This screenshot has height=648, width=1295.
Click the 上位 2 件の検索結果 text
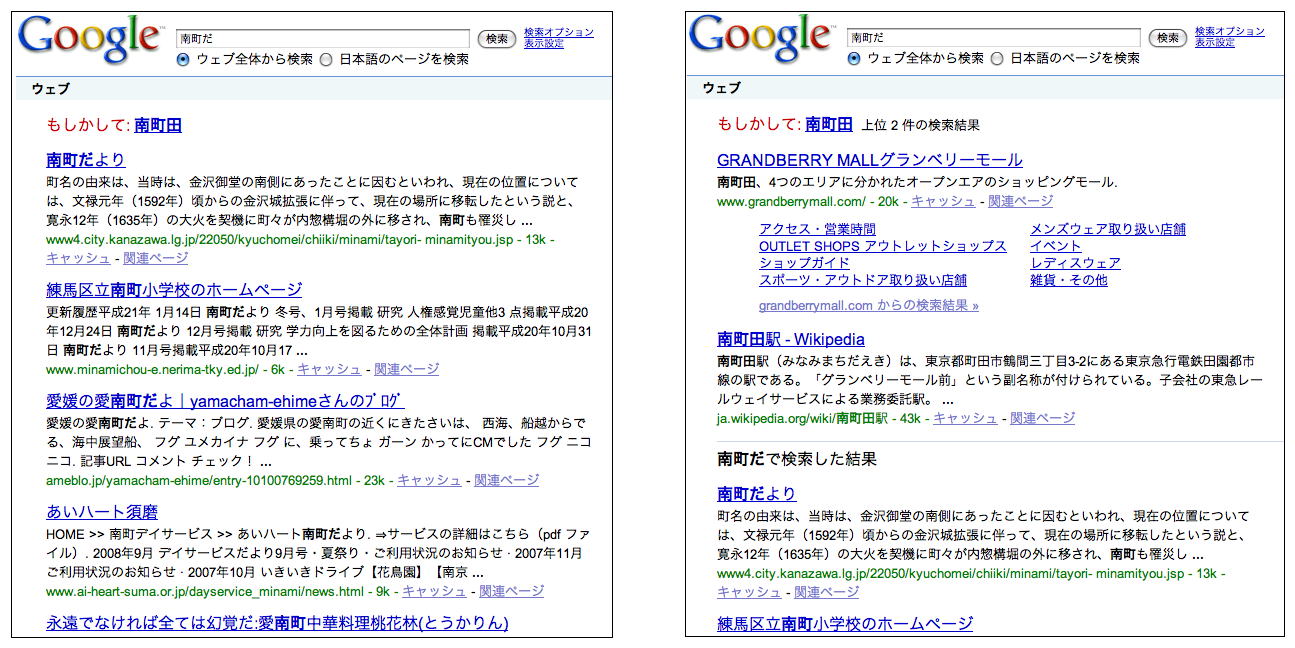pos(920,126)
